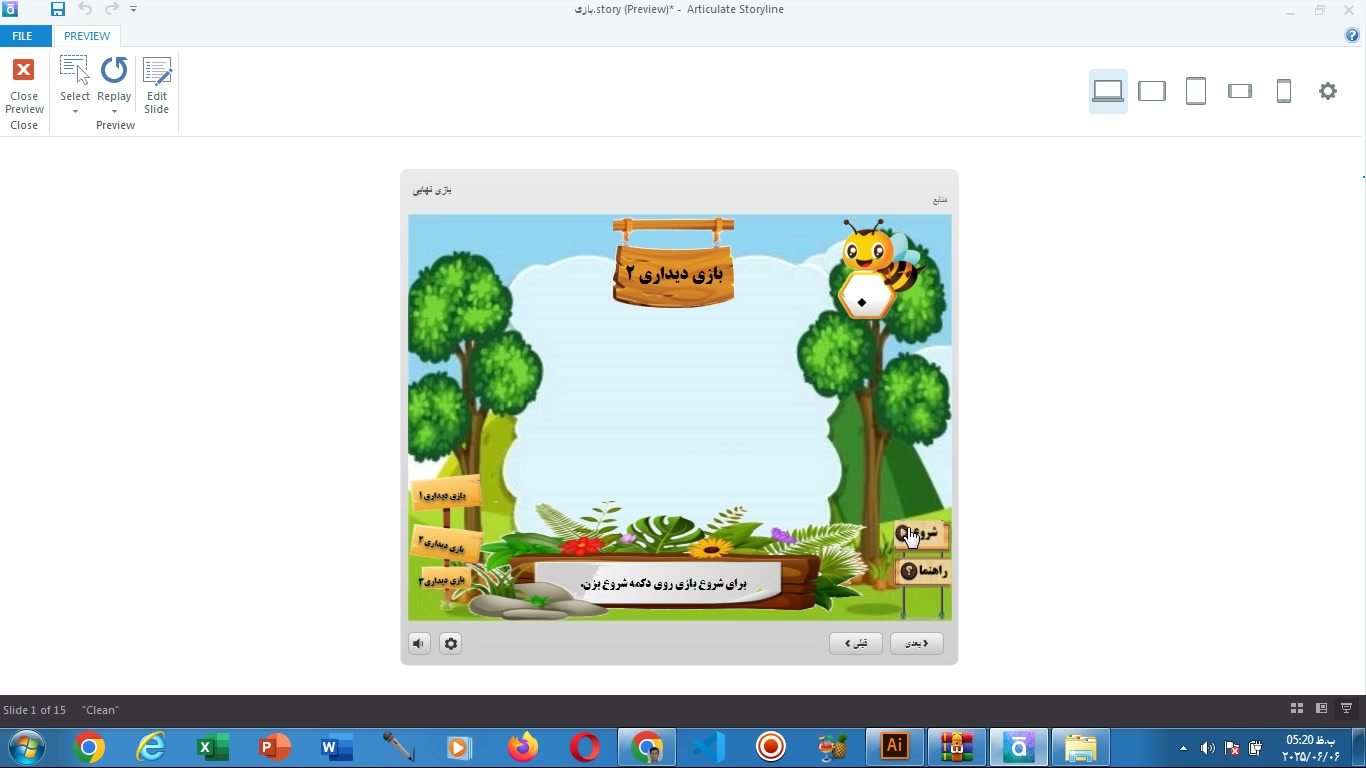1366x768 pixels.
Task: Click the middle view icon in status bar
Action: point(1321,709)
